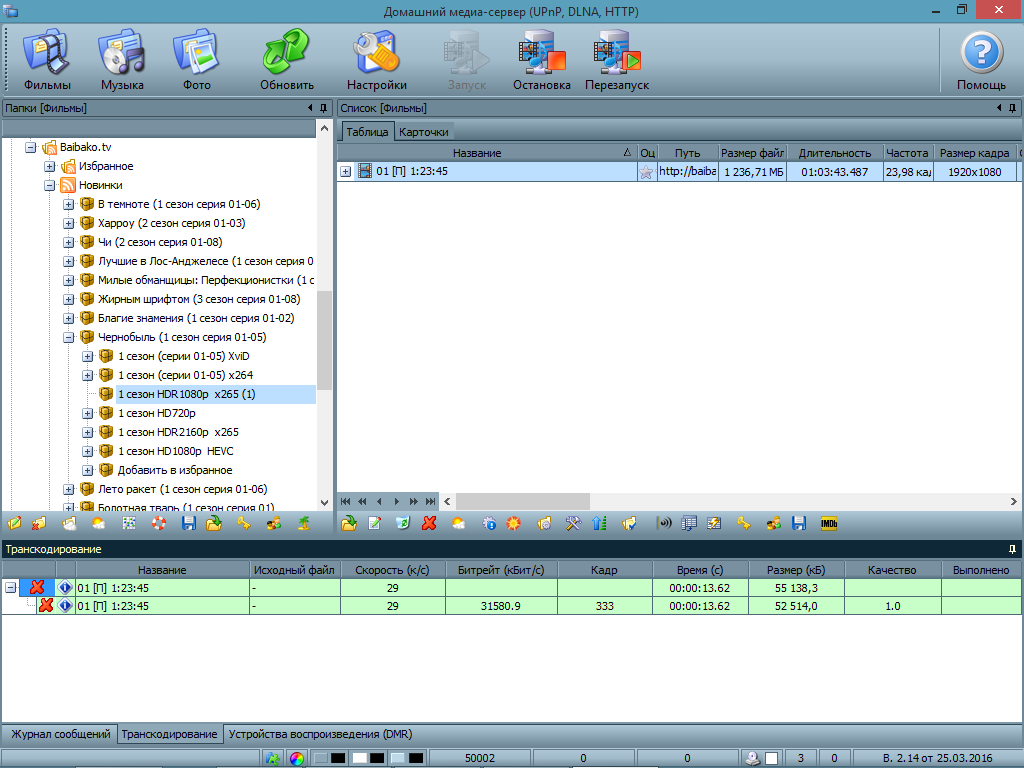Click the red X delete icon in list toolbar

click(x=430, y=523)
